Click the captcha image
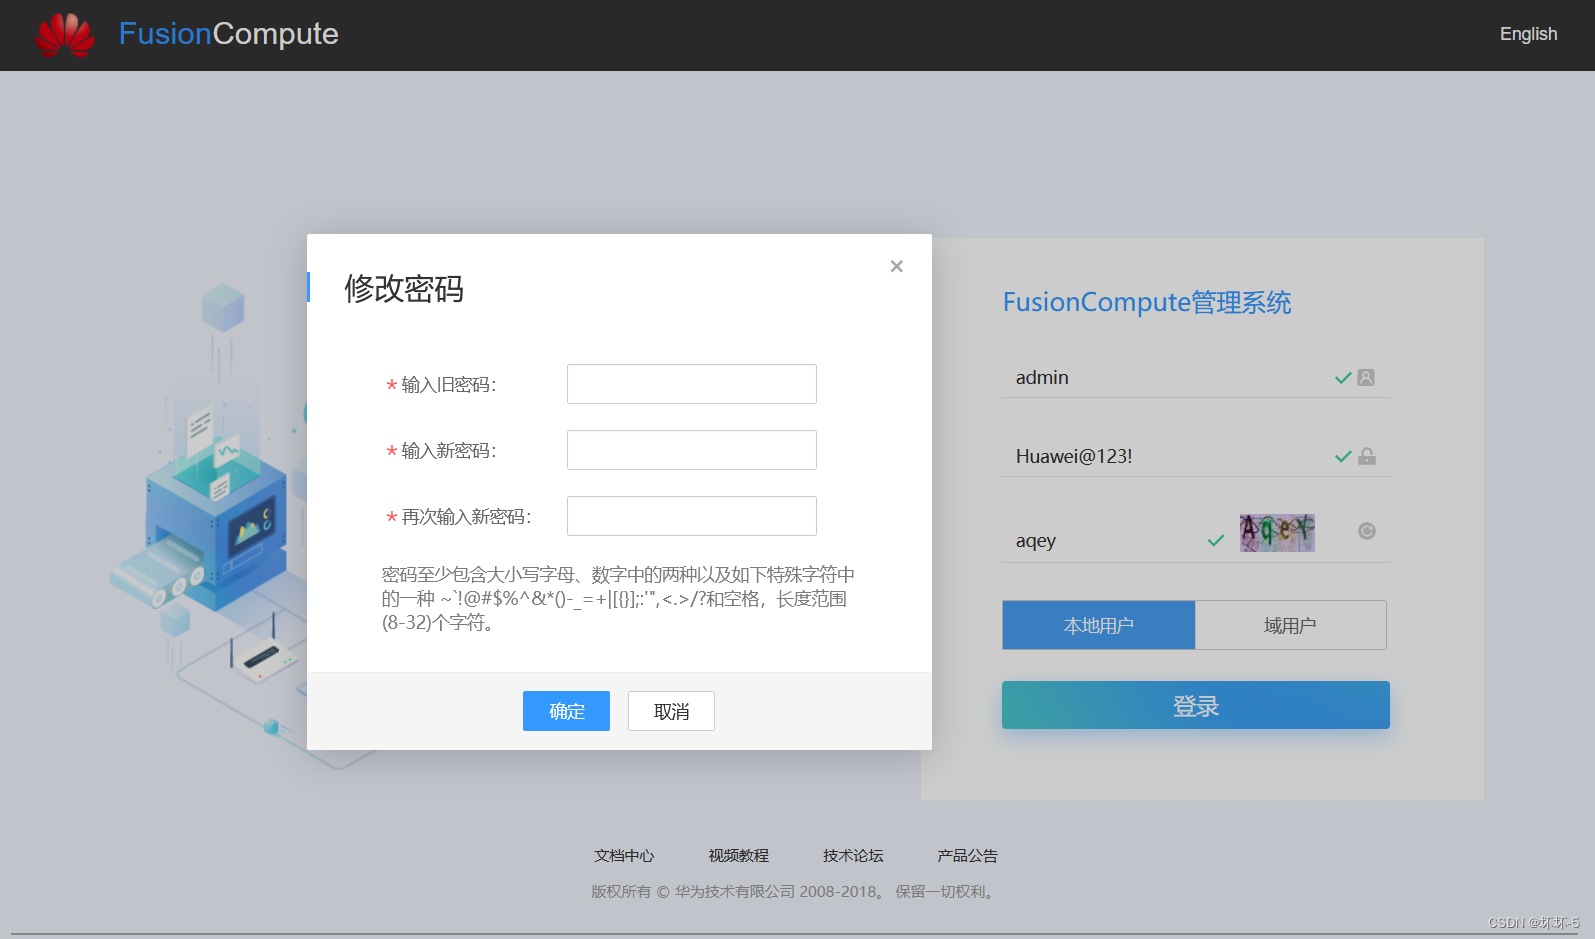Image resolution: width=1595 pixels, height=939 pixels. (x=1277, y=533)
